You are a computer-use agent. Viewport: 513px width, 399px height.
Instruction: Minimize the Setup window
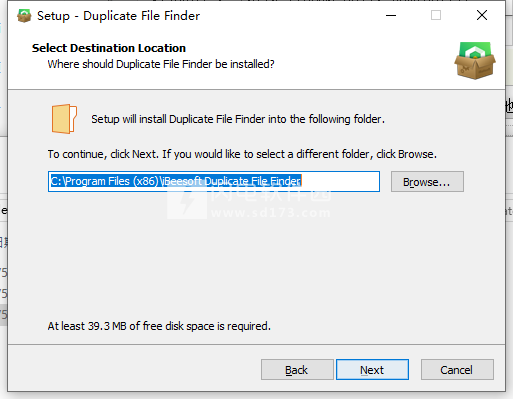tap(391, 15)
